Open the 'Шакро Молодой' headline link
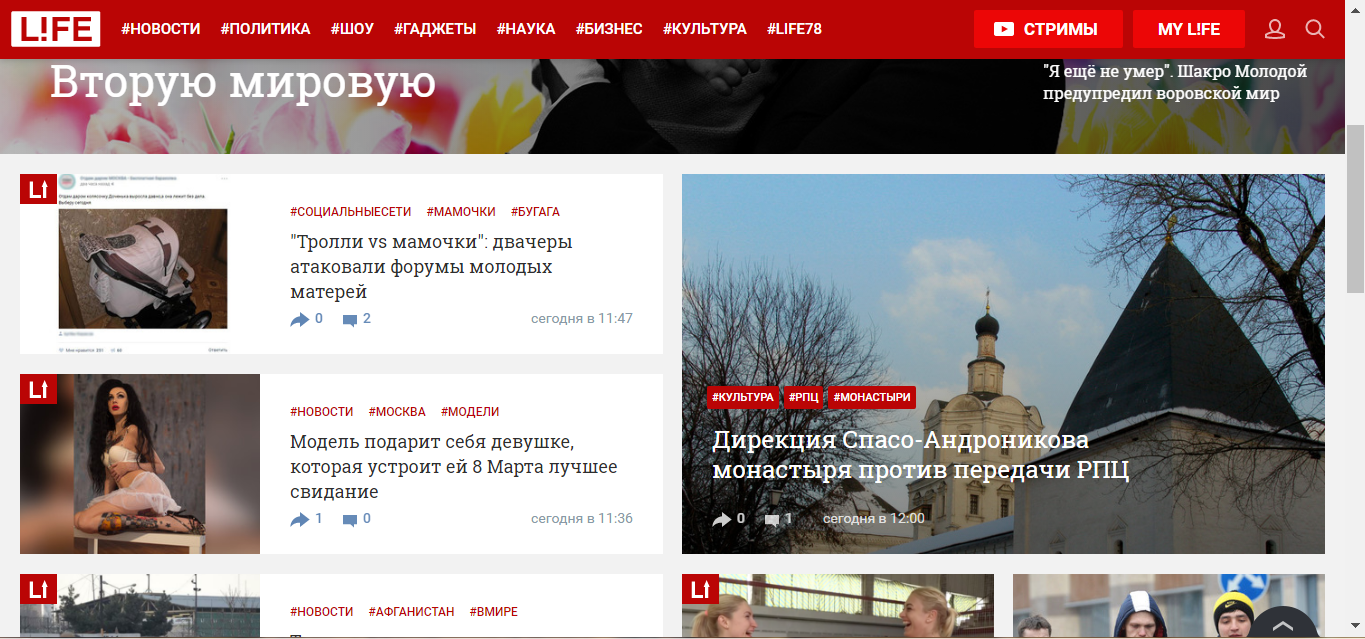Viewport: 1365px width, 639px height. 1175,83
